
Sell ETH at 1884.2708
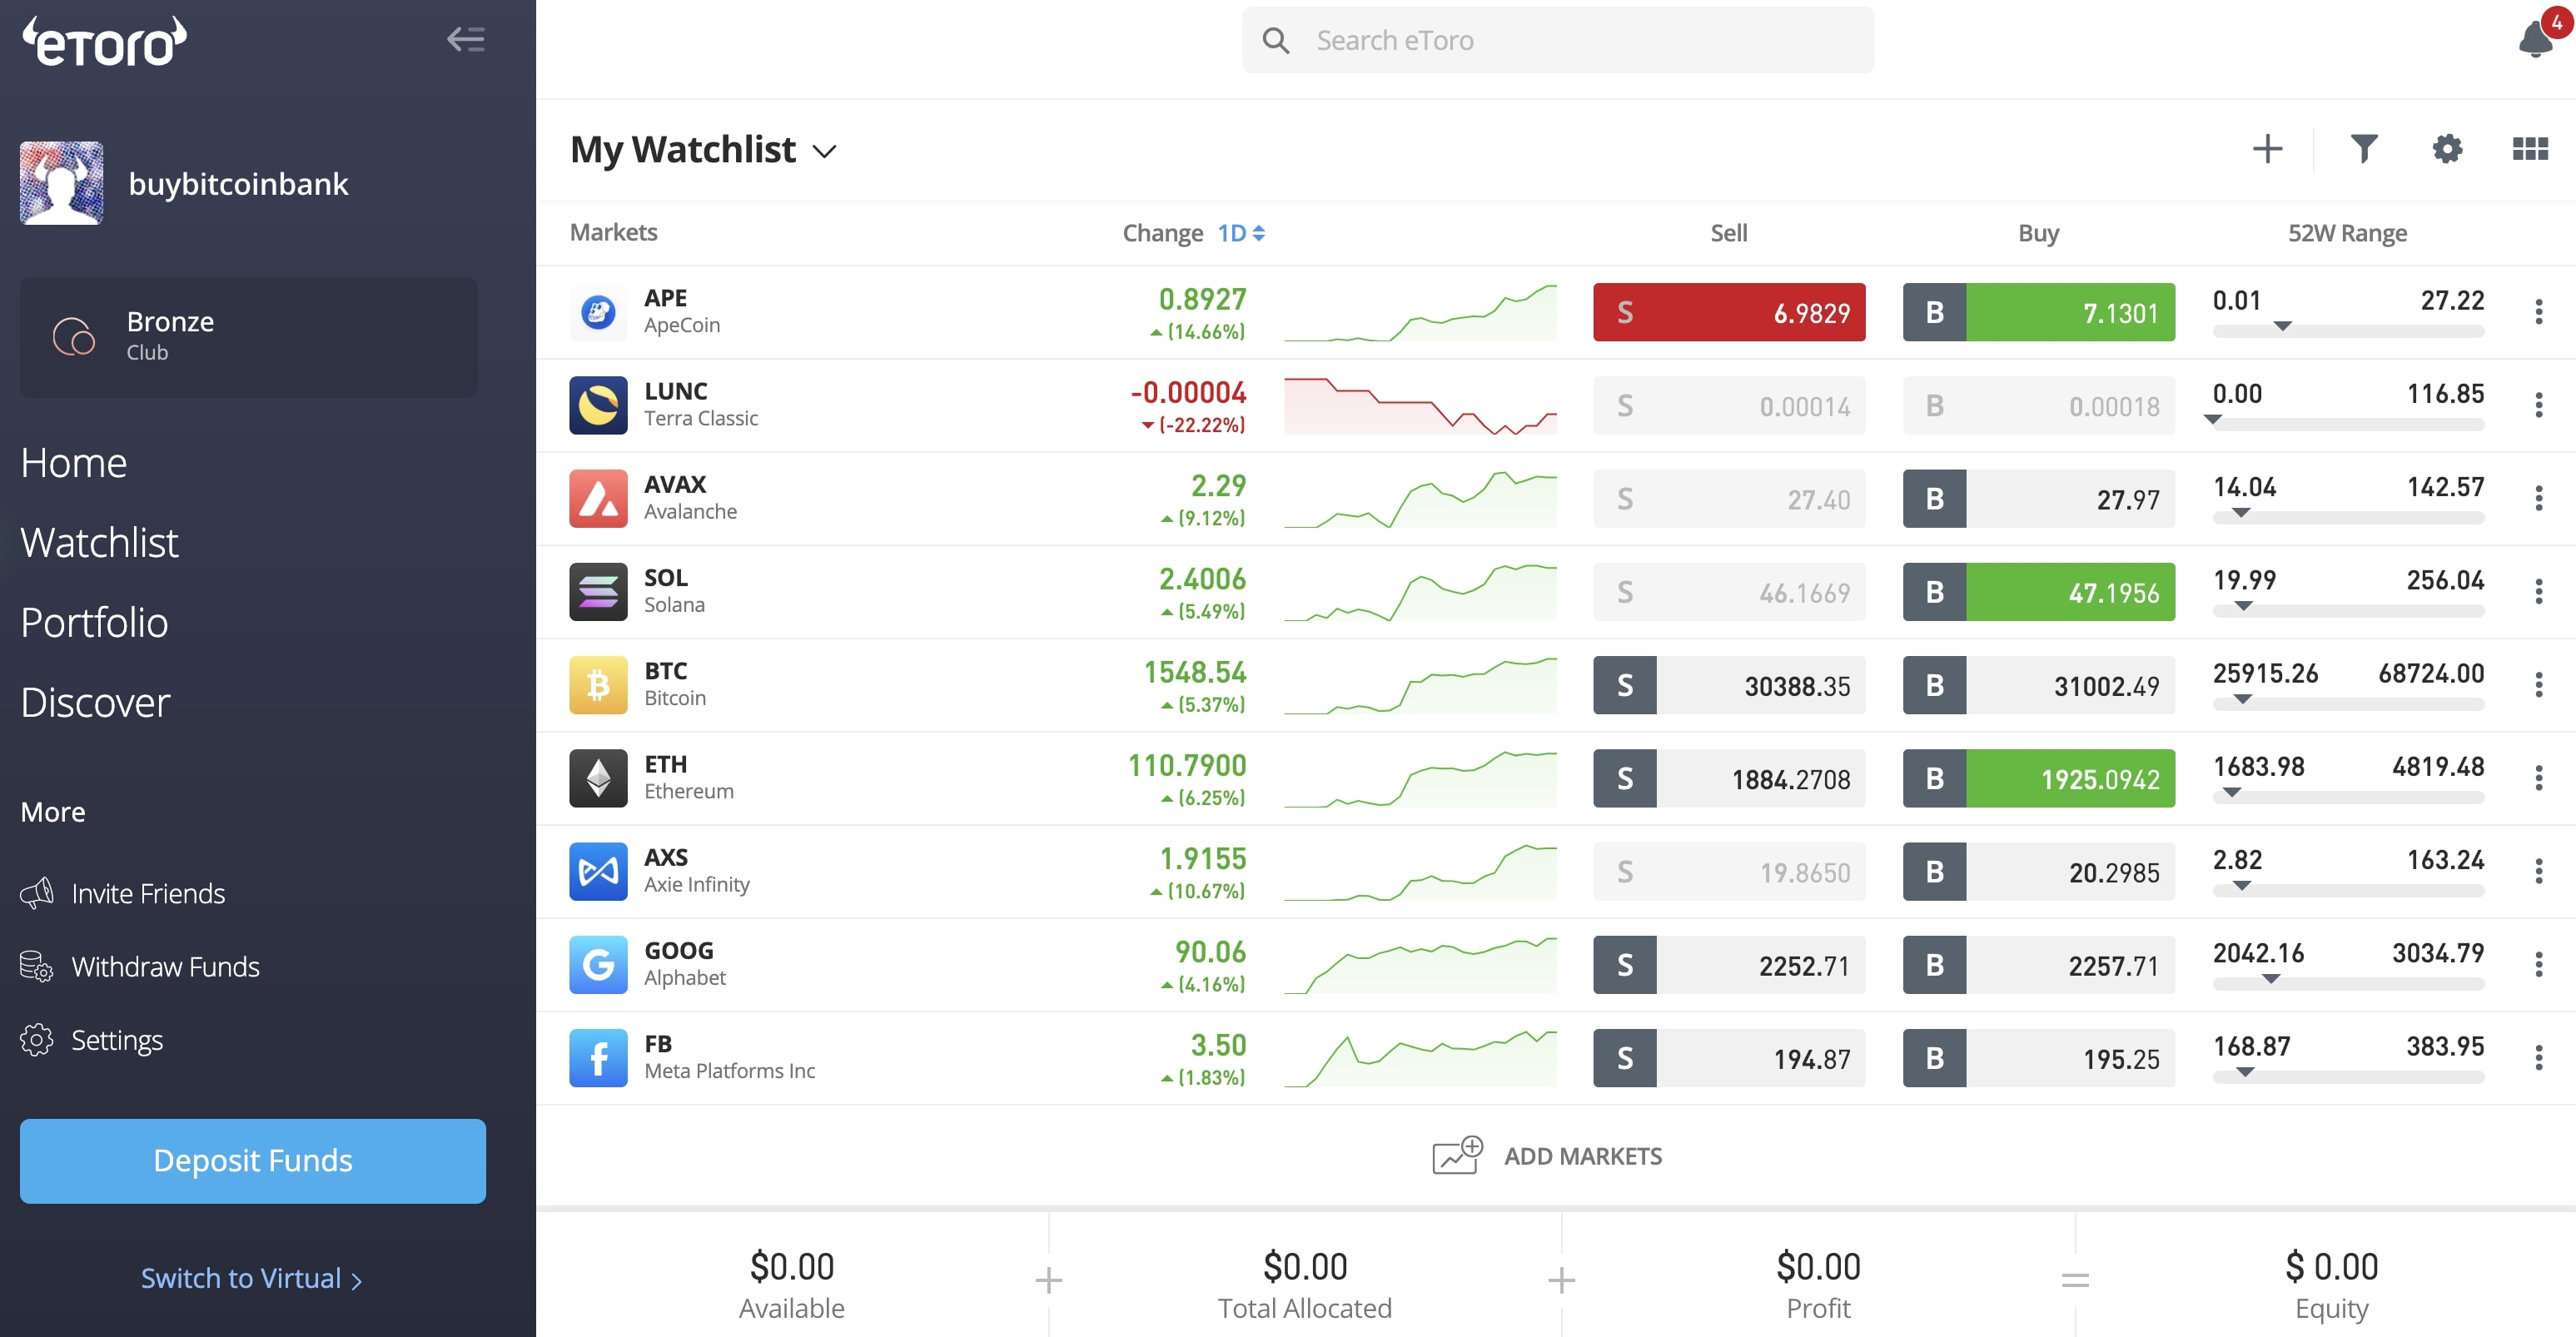point(1729,778)
